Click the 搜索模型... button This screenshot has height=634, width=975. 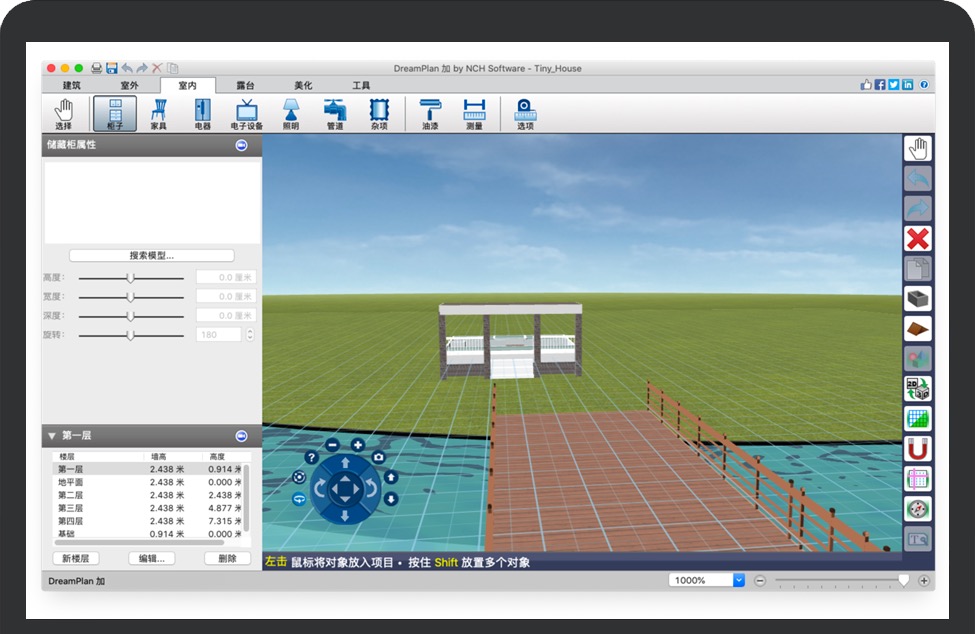tap(151, 256)
